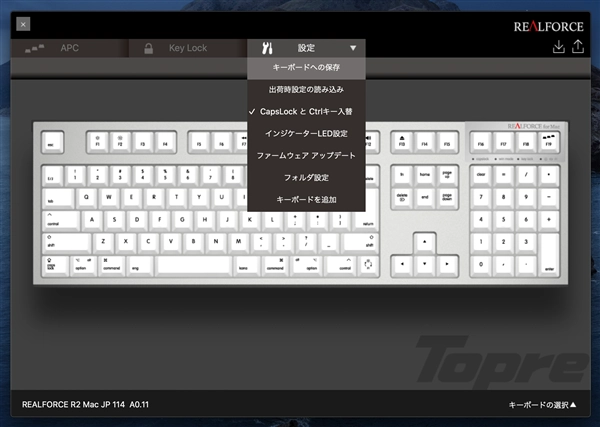This screenshot has width=600, height=427.
Task: Click the download-arrow icon near the REALFORCE logo
Action: [559, 47]
